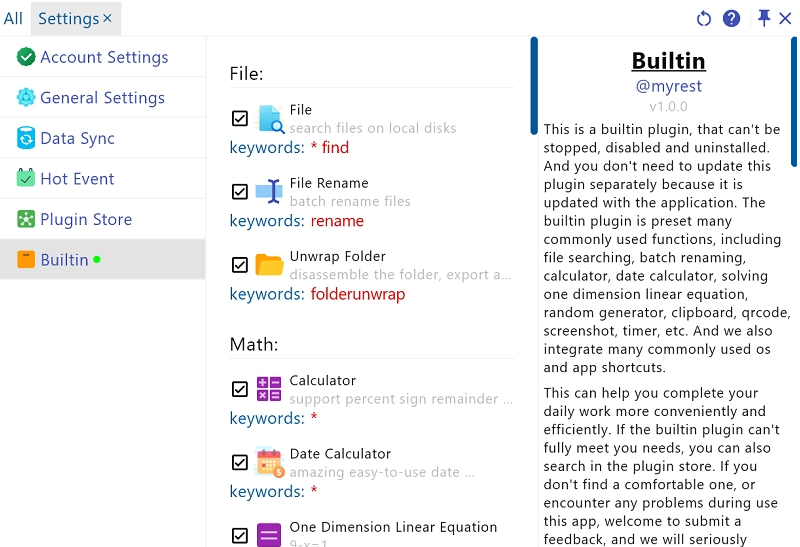Click the refresh icon in top bar
Viewport: 800px width, 547px height.
704,19
